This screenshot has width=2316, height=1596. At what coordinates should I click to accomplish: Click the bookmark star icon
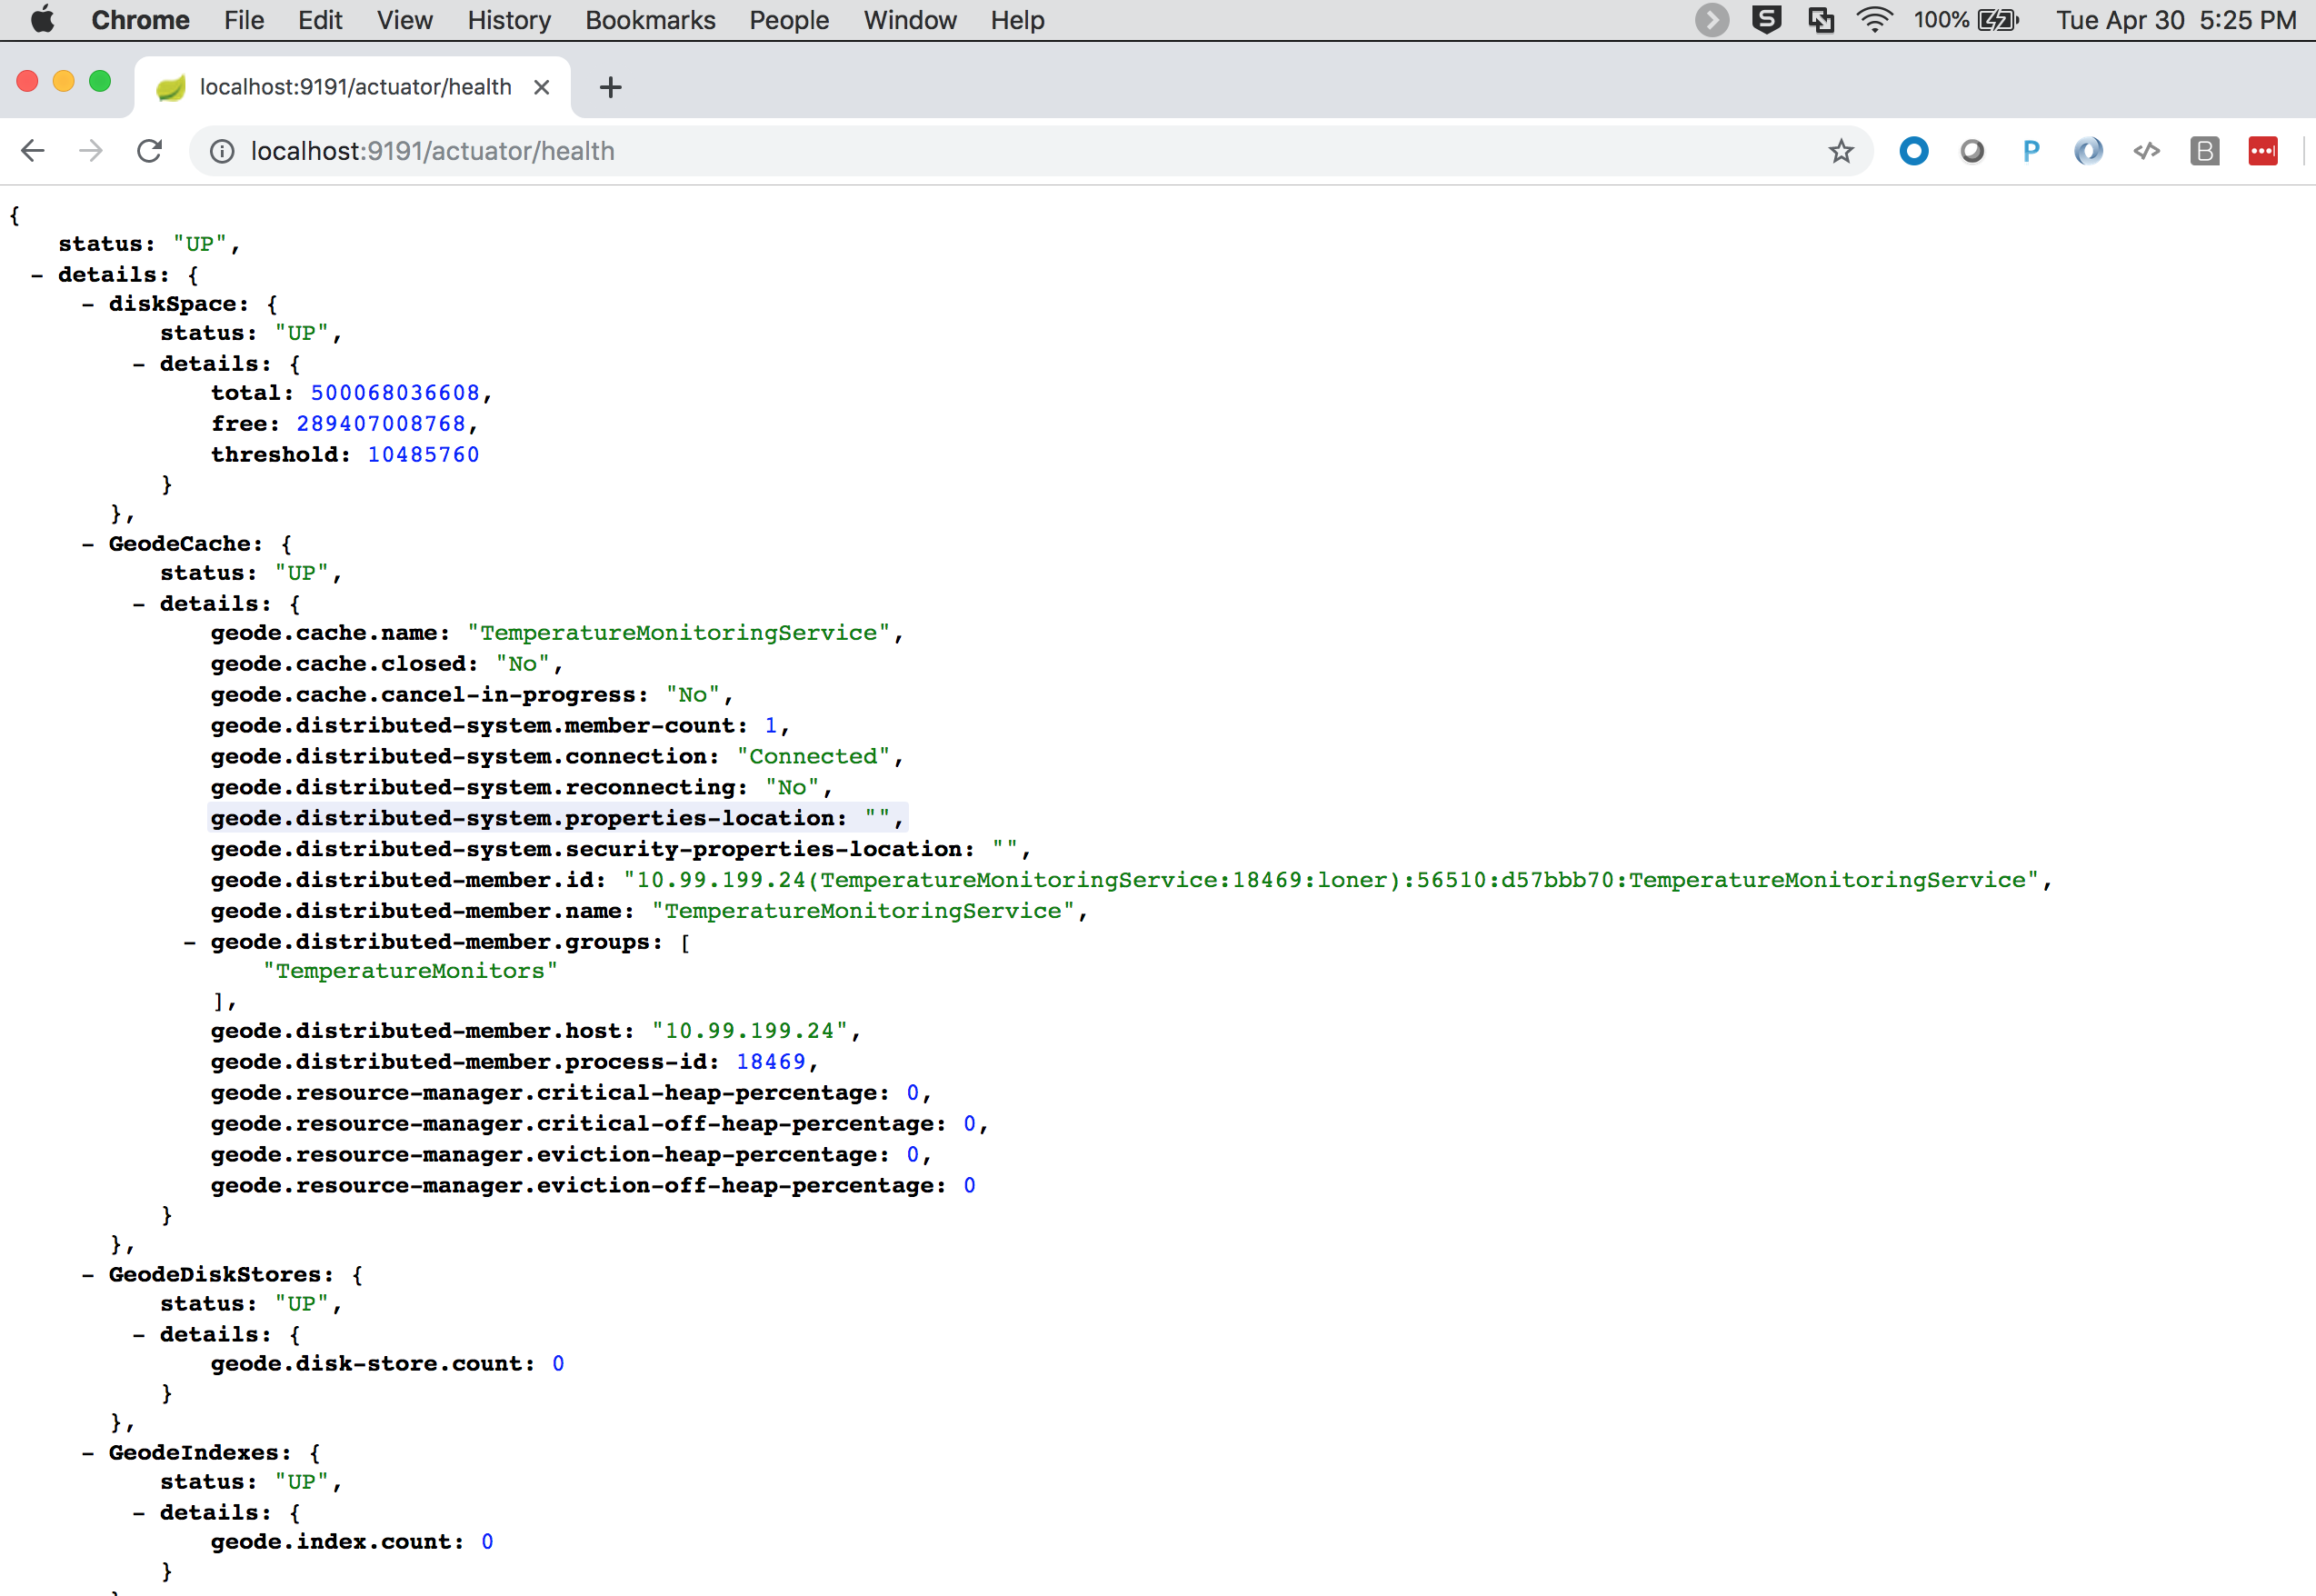[1842, 150]
